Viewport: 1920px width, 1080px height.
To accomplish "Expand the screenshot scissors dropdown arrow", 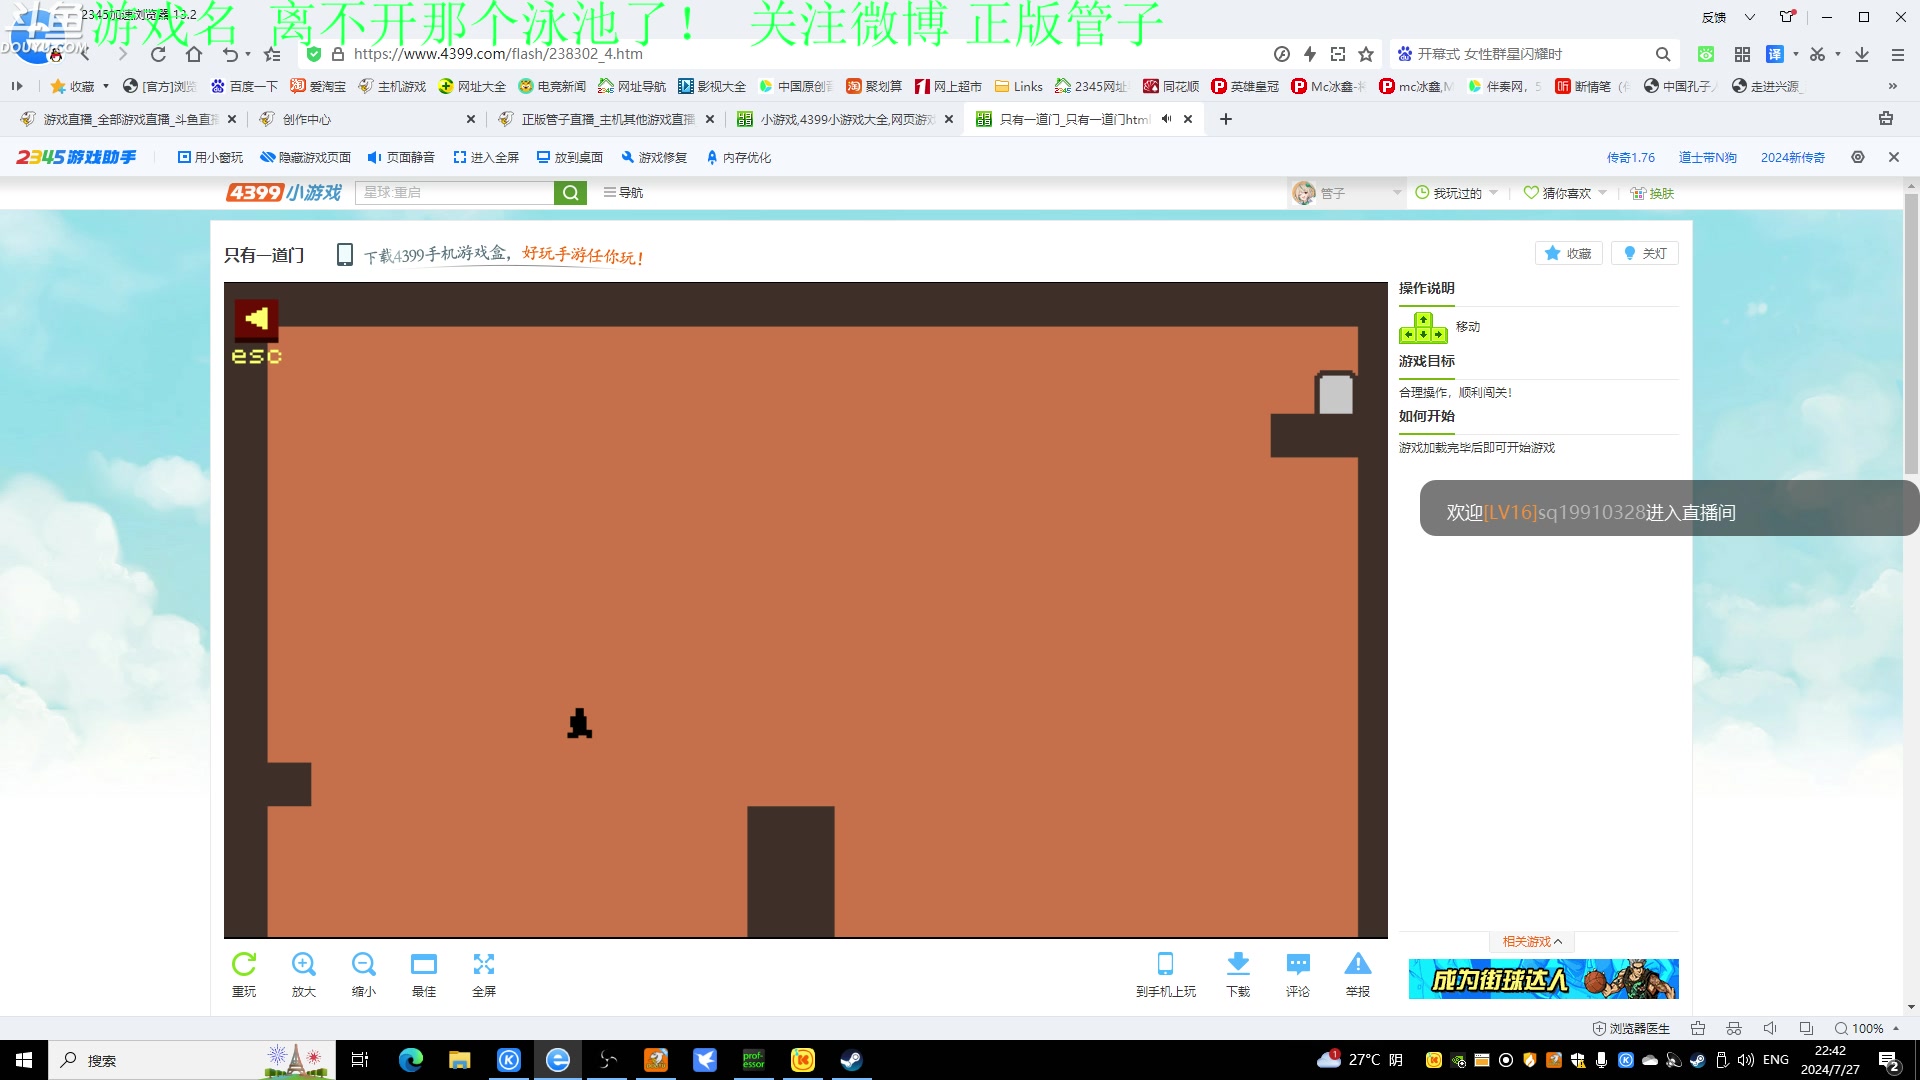I will pos(1838,54).
